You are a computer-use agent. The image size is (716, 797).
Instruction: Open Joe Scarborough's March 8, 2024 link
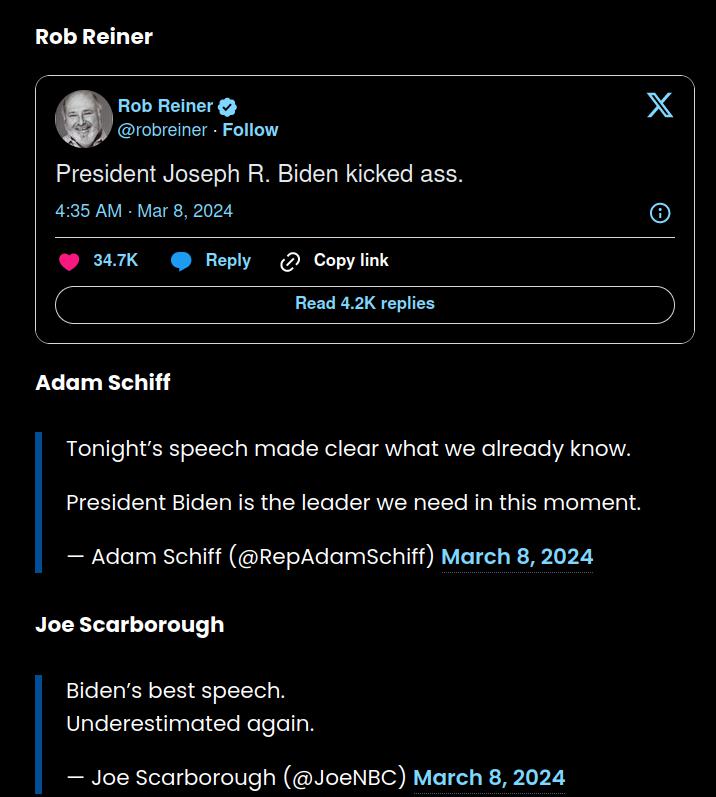click(x=489, y=778)
